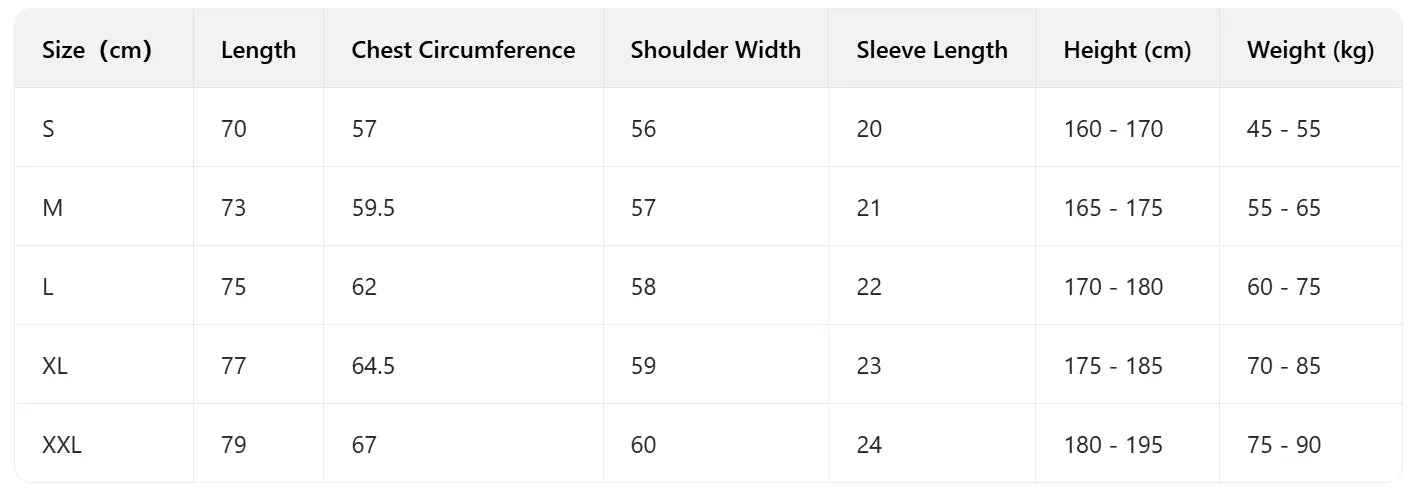The width and height of the screenshot is (1410, 499).
Task: Click the 59.5 chest circumference value
Action: pyautogui.click(x=373, y=208)
